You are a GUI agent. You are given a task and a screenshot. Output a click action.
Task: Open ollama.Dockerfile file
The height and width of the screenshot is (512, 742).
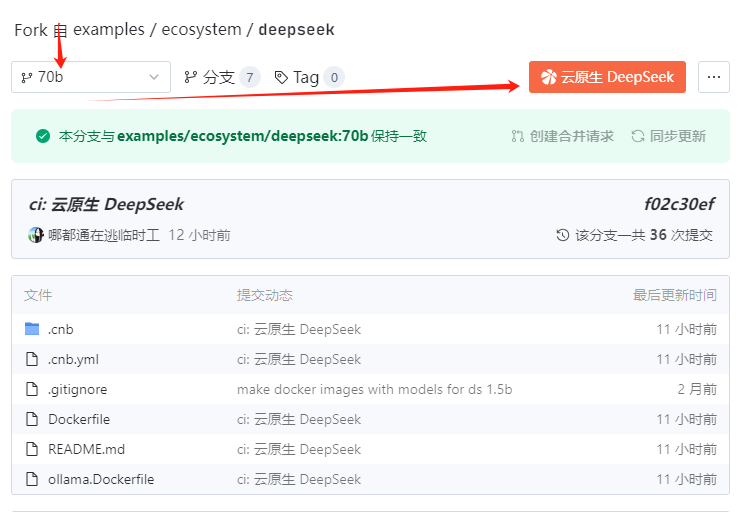point(101,479)
